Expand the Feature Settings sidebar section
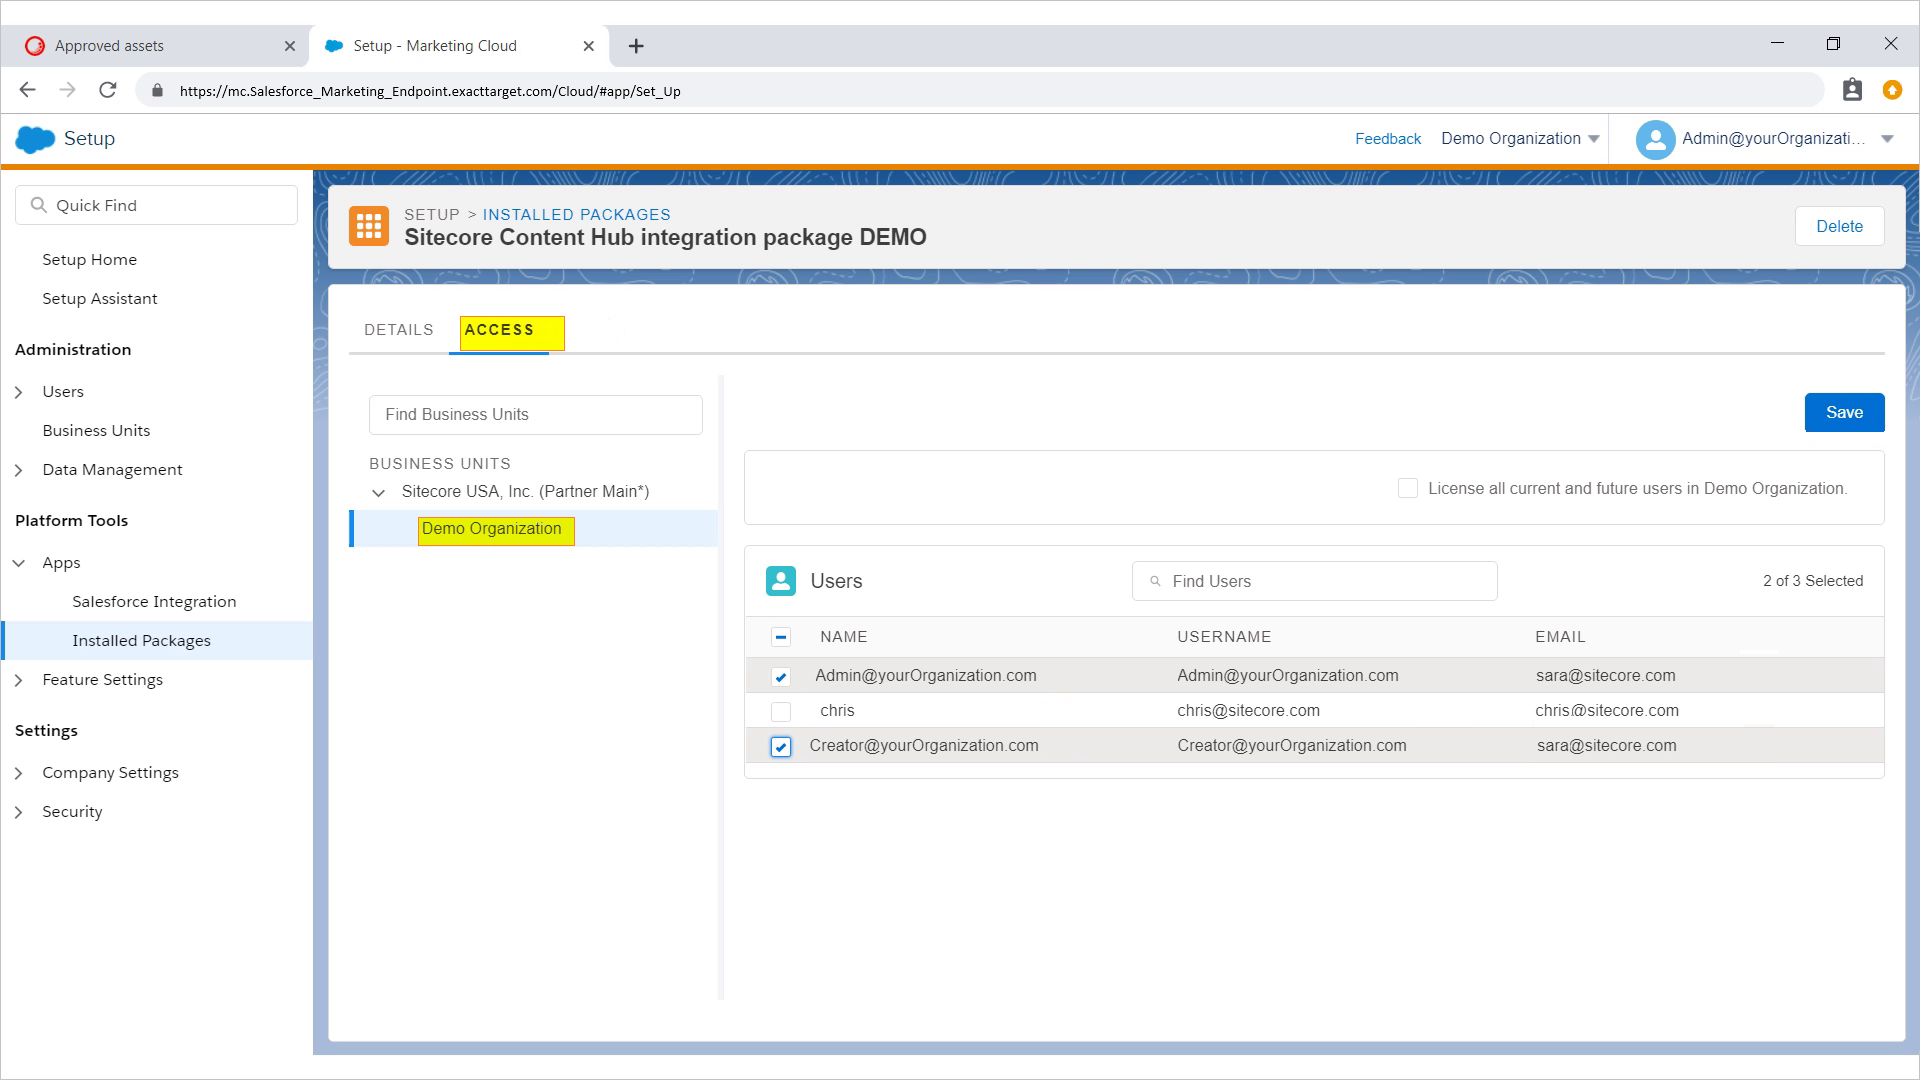This screenshot has height=1080, width=1920. (x=18, y=680)
